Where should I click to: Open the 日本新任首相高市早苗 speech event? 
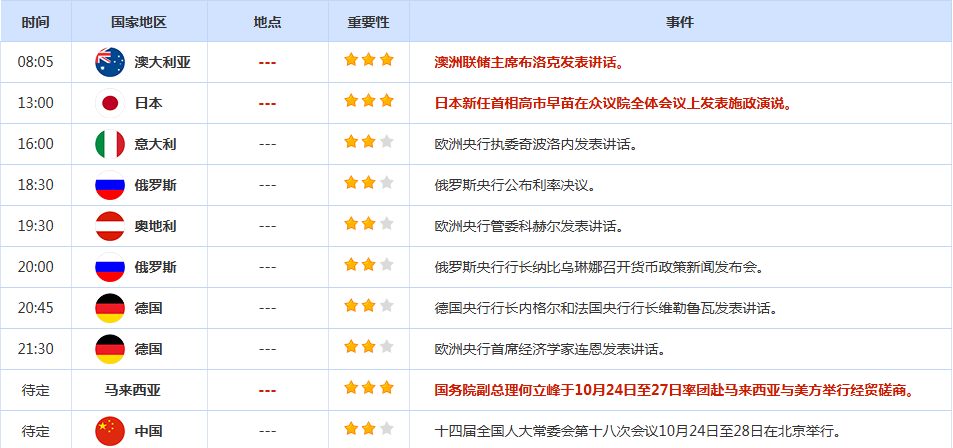(x=612, y=103)
